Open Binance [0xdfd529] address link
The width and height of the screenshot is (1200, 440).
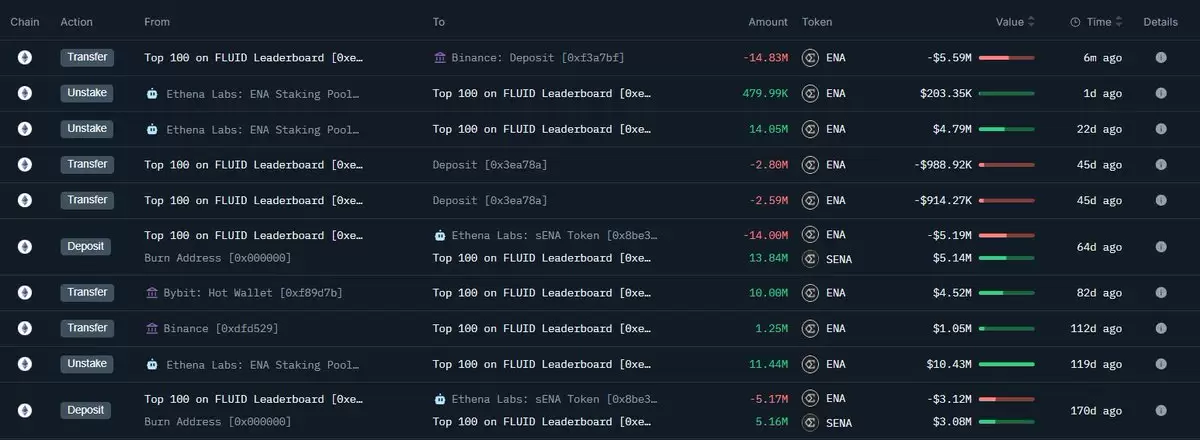pos(222,329)
